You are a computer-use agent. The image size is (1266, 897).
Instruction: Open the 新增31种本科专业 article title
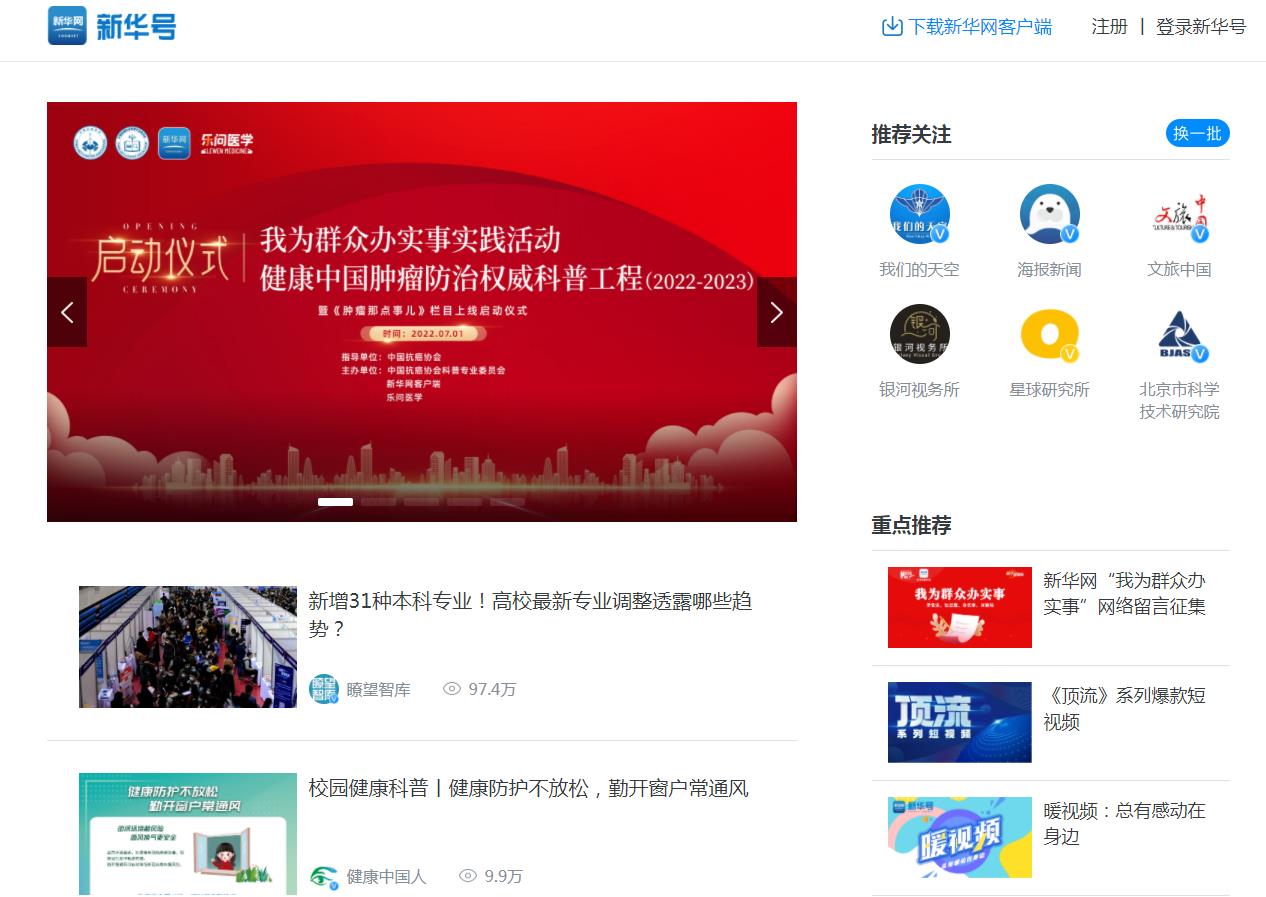pyautogui.click(x=530, y=615)
